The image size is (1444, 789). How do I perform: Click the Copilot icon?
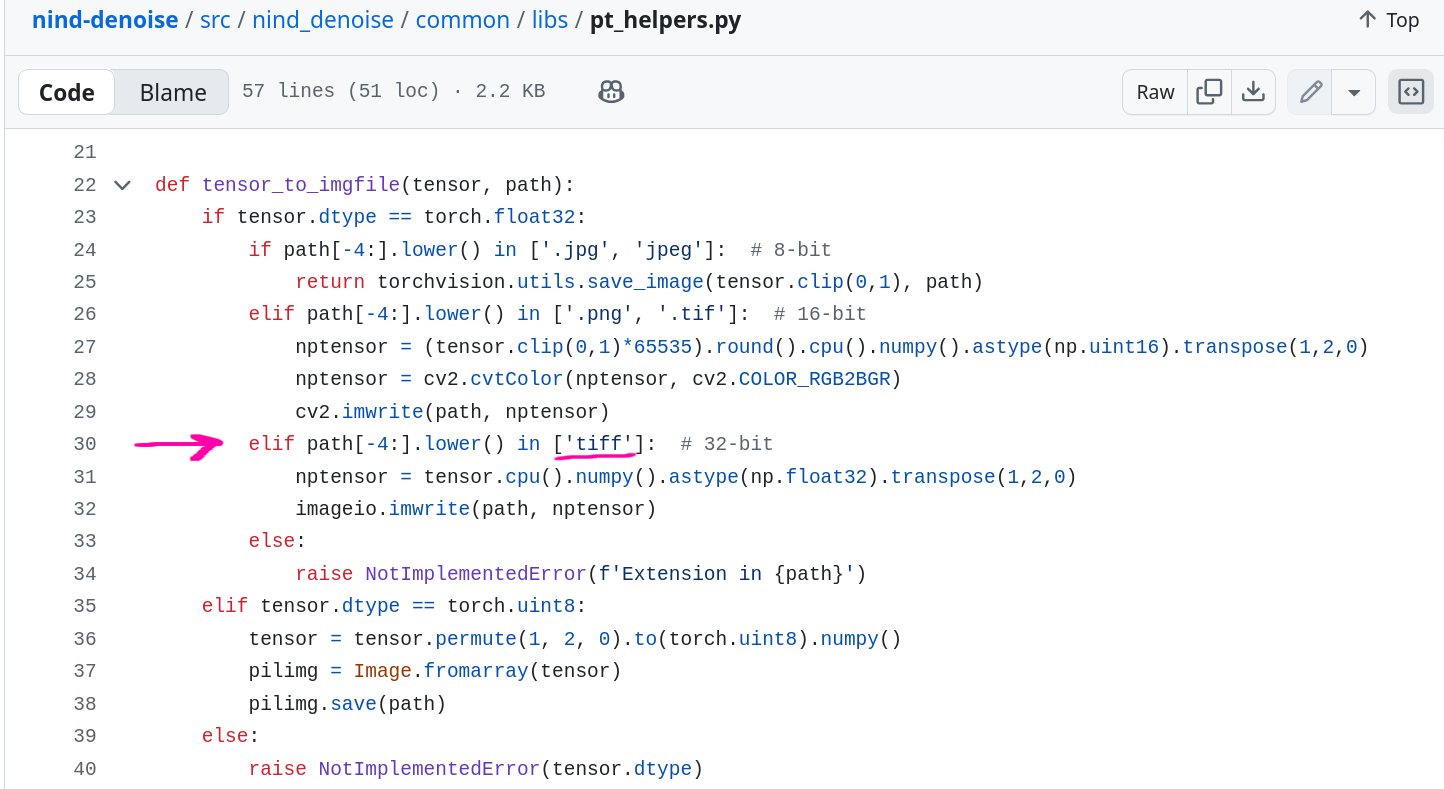tap(611, 92)
